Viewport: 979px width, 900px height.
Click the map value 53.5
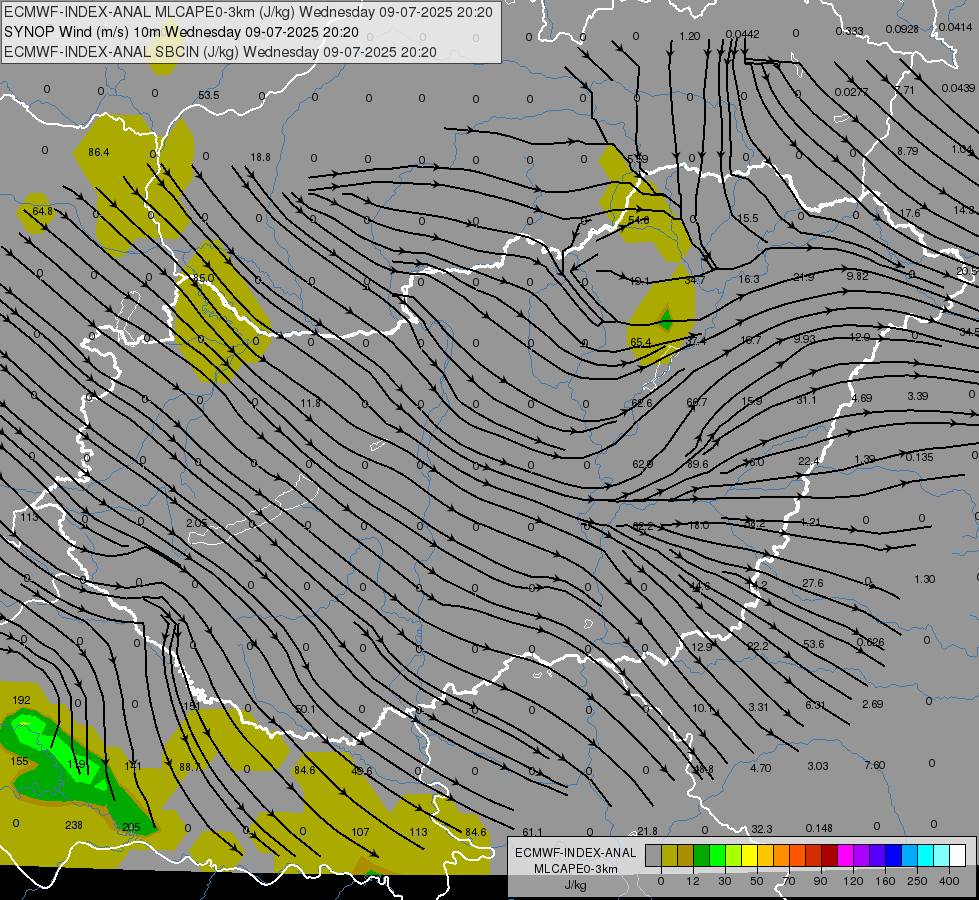point(209,95)
